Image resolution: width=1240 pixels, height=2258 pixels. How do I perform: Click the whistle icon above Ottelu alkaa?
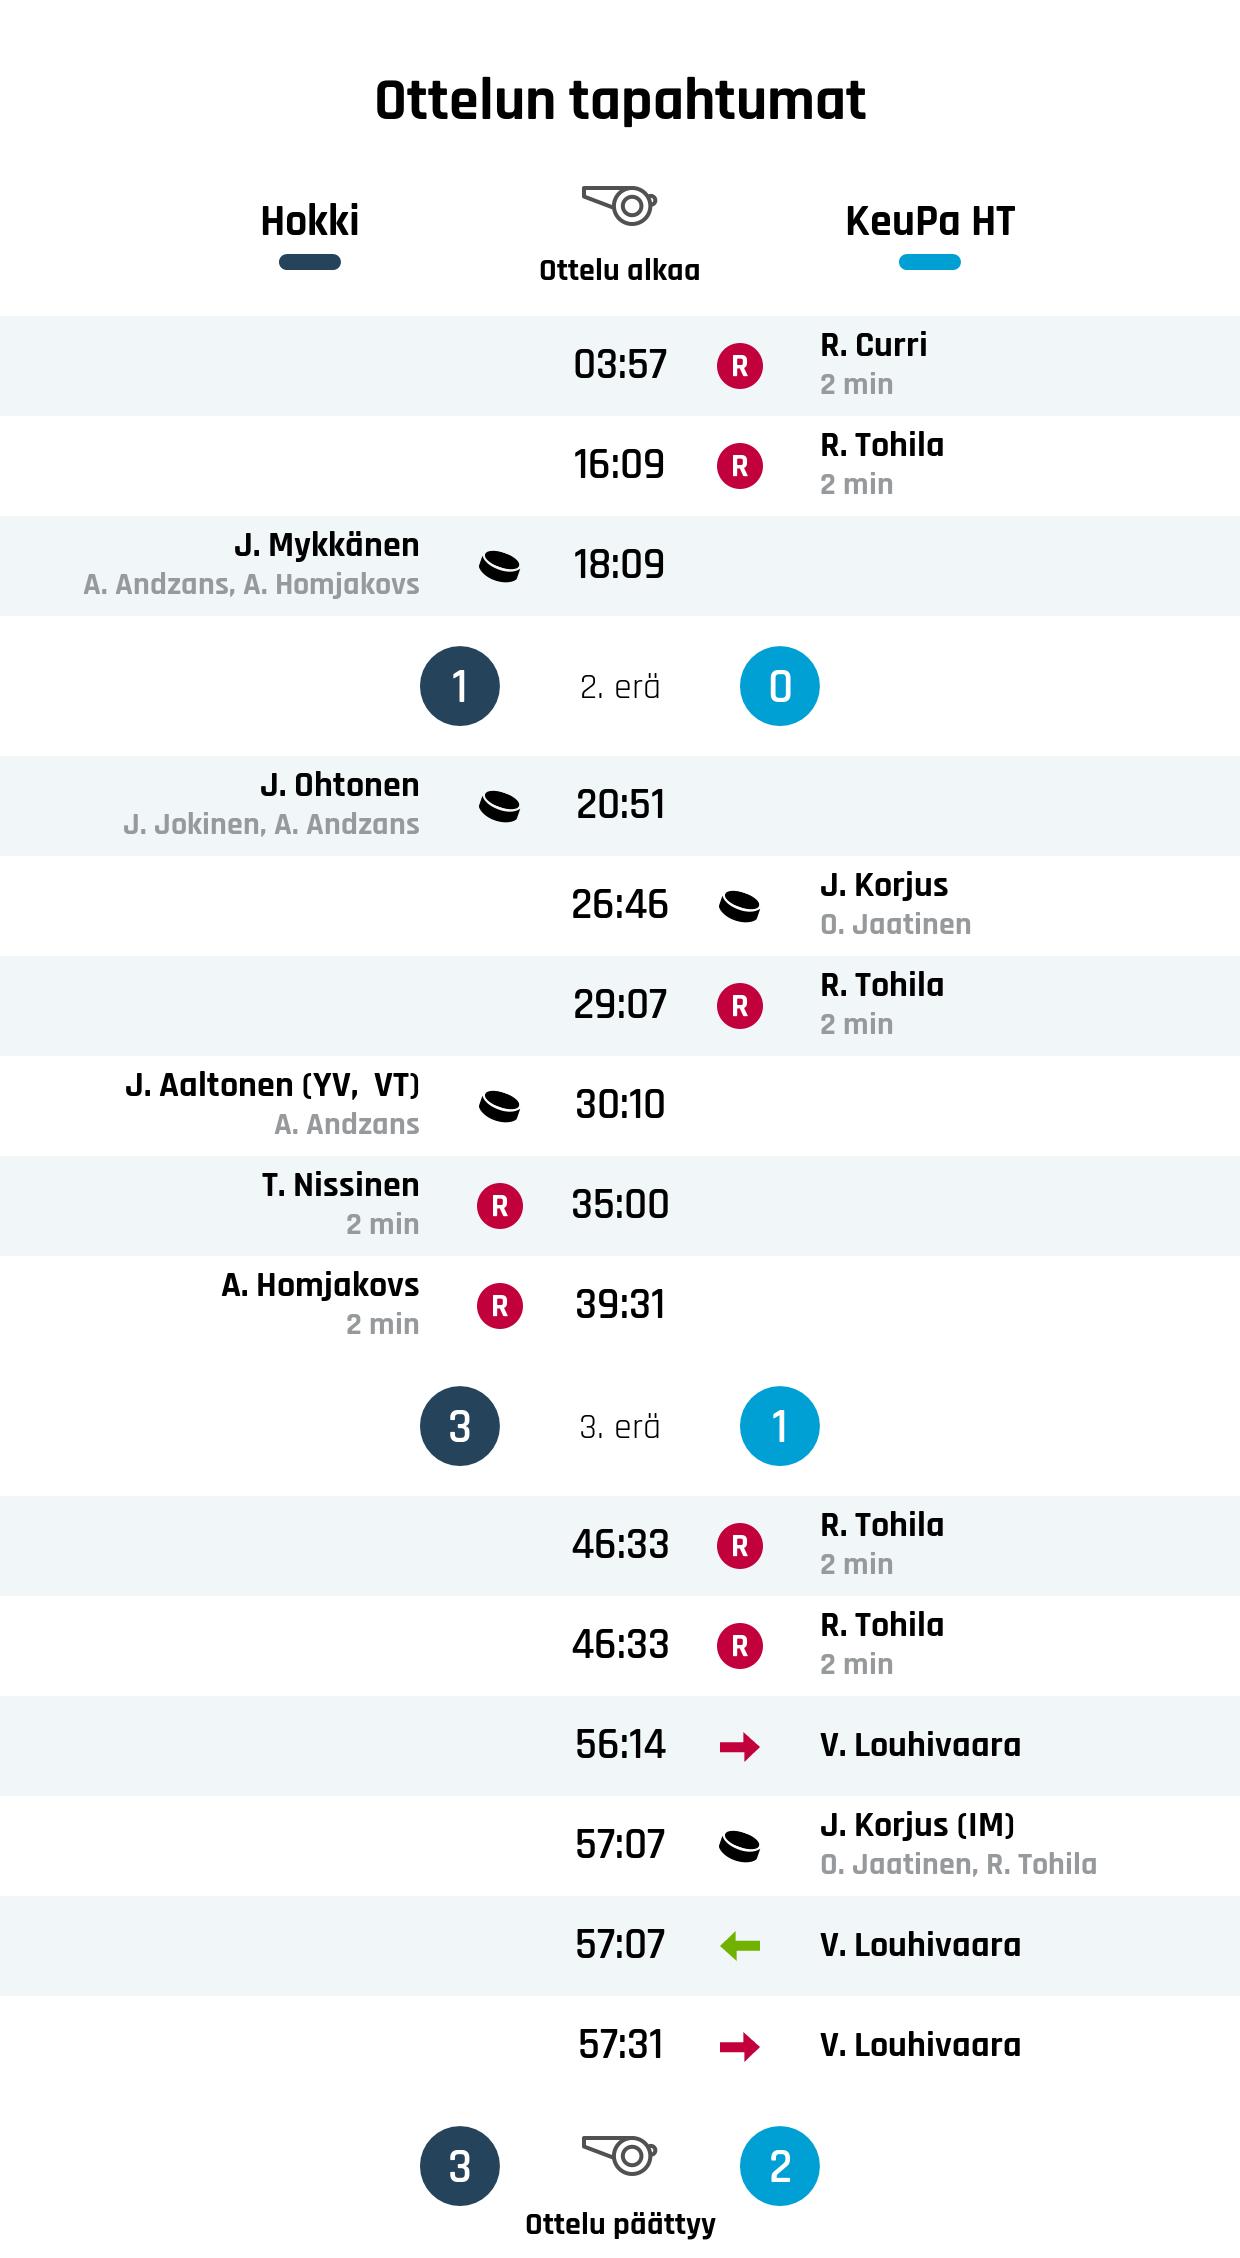(x=620, y=205)
